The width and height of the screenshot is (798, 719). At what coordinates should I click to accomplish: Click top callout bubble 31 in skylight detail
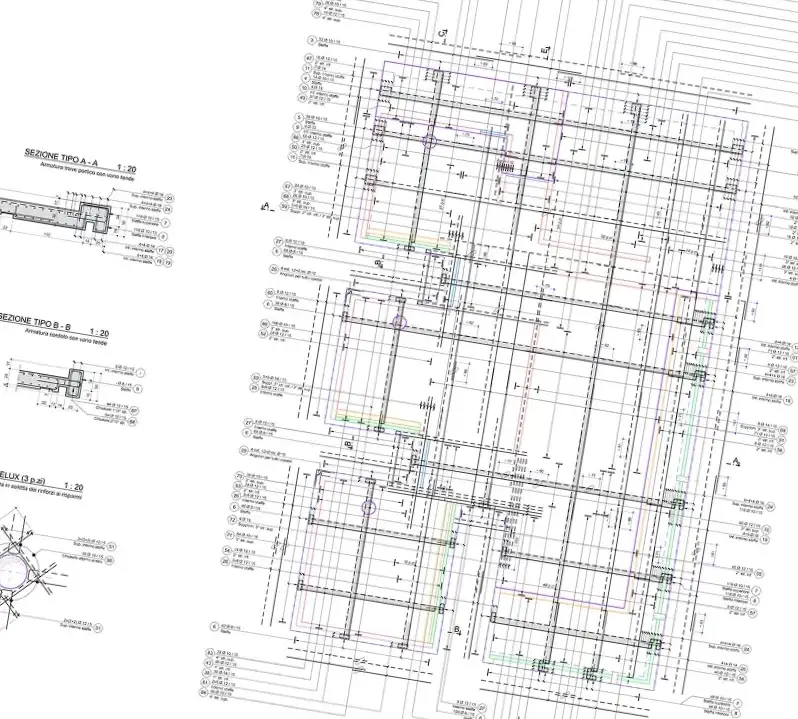(x=113, y=547)
